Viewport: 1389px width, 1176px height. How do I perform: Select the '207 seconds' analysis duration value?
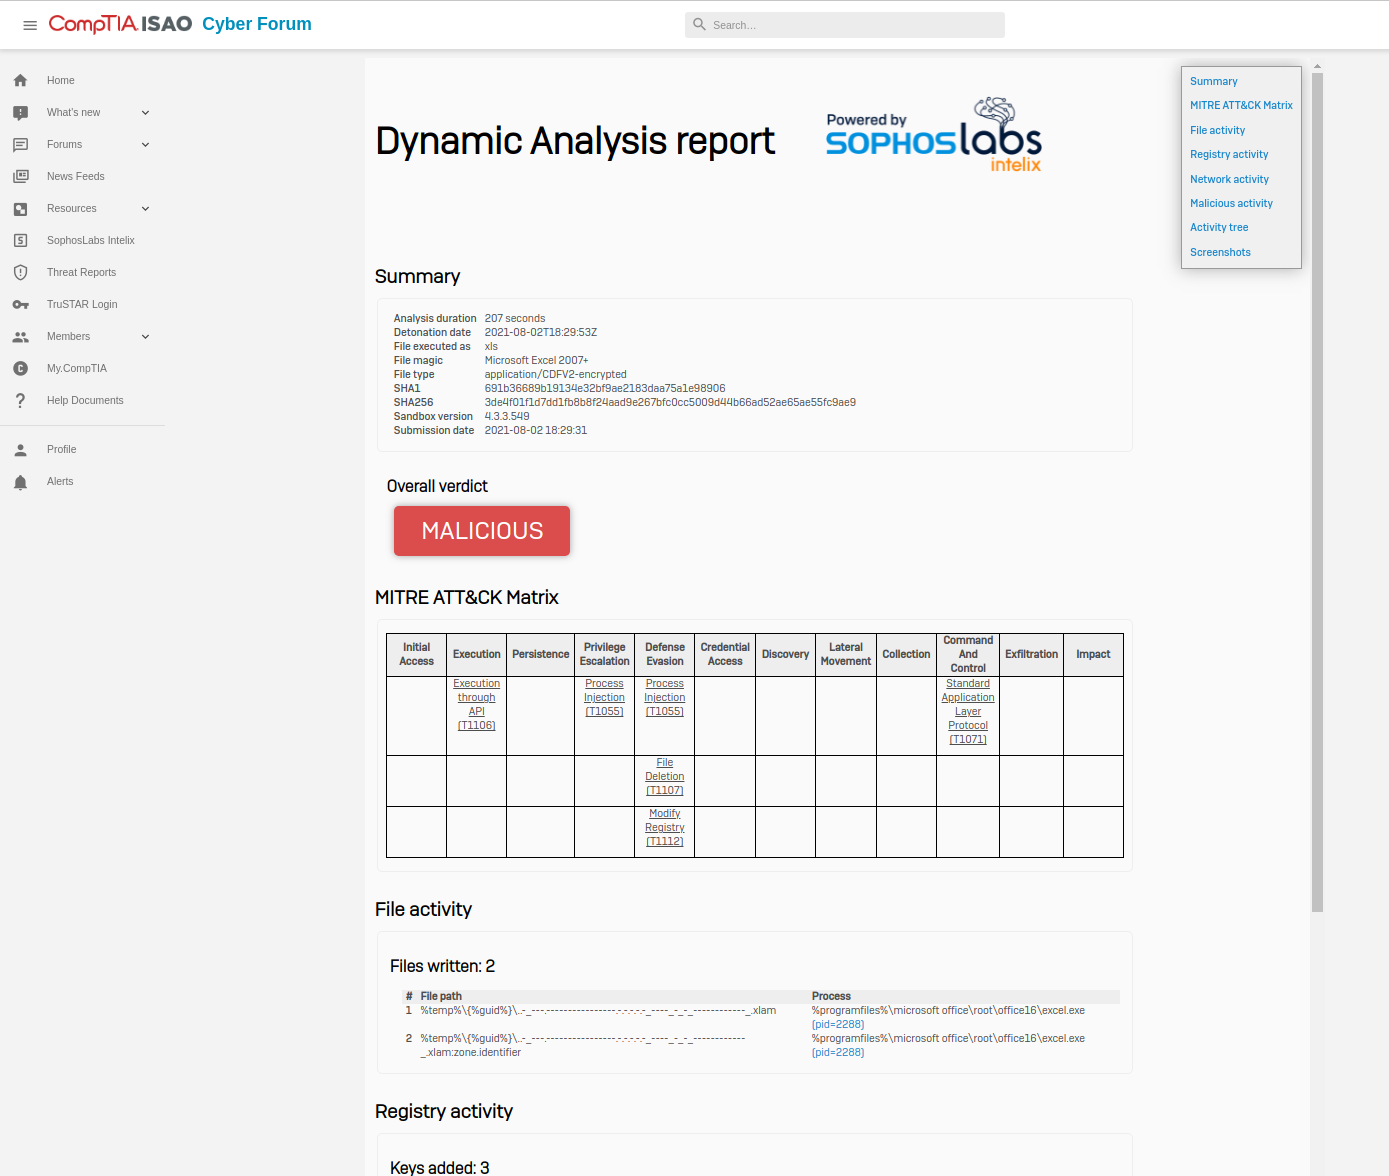tap(515, 318)
